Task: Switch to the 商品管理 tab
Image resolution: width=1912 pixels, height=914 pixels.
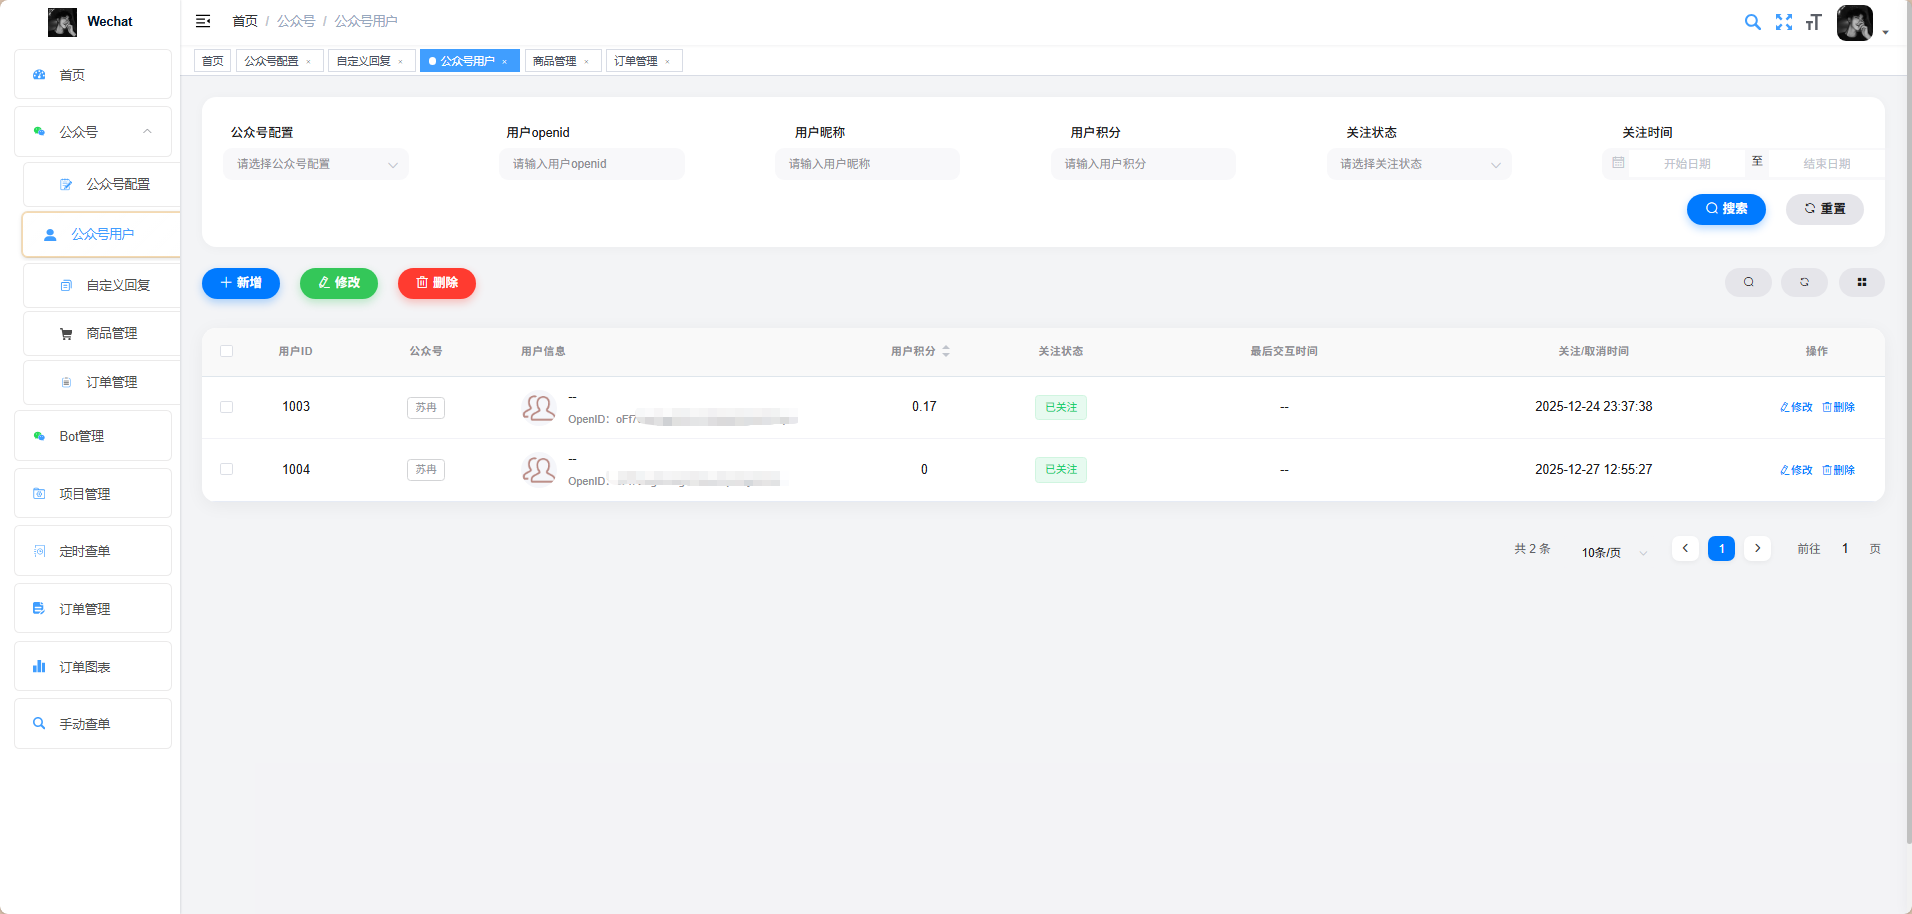Action: [555, 61]
